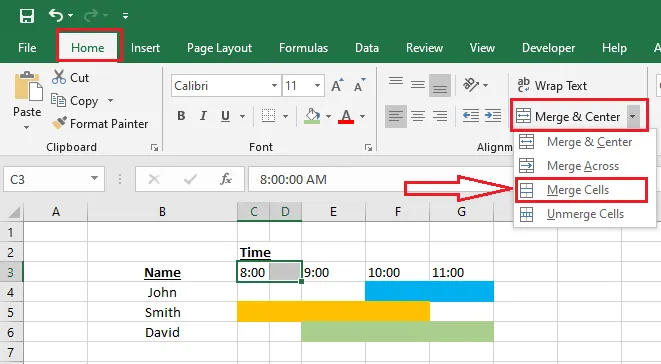This screenshot has height=364, width=661.
Task: Open the View tab
Action: click(x=482, y=48)
